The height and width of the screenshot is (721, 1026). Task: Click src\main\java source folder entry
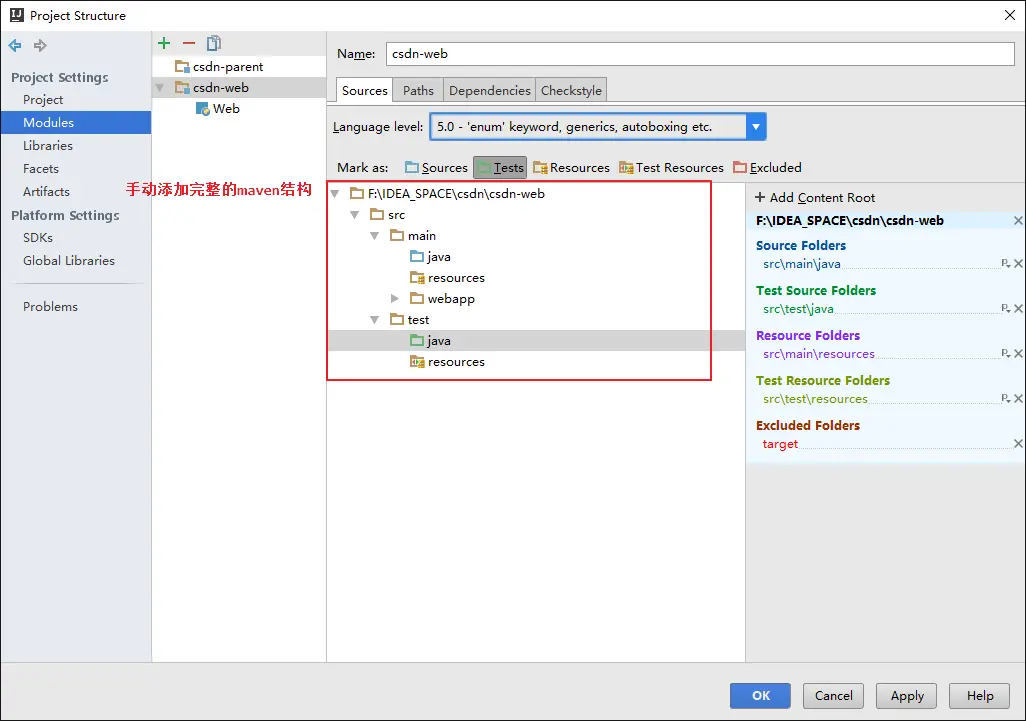pyautogui.click(x=802, y=264)
